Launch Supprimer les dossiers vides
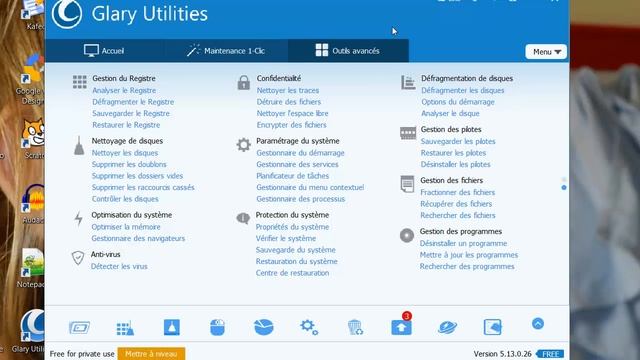 click(x=137, y=176)
